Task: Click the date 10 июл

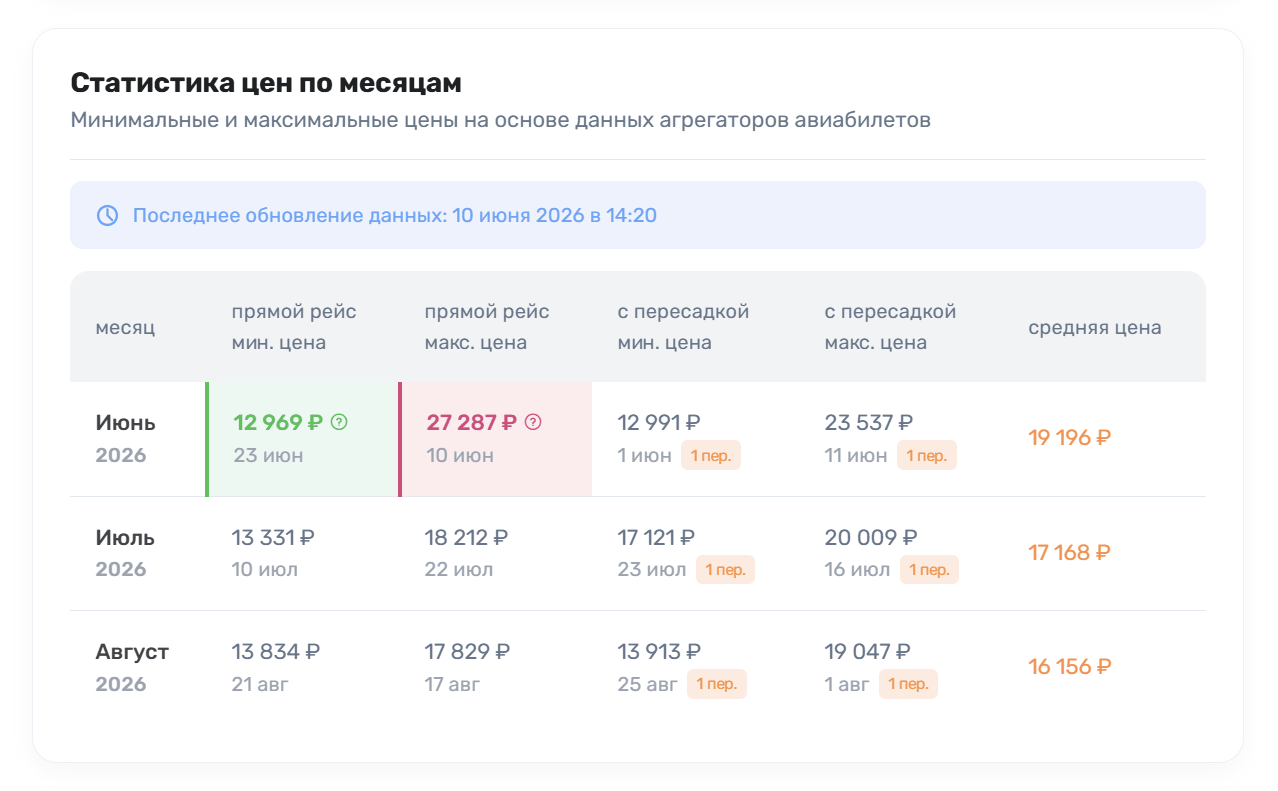Action: point(265,570)
